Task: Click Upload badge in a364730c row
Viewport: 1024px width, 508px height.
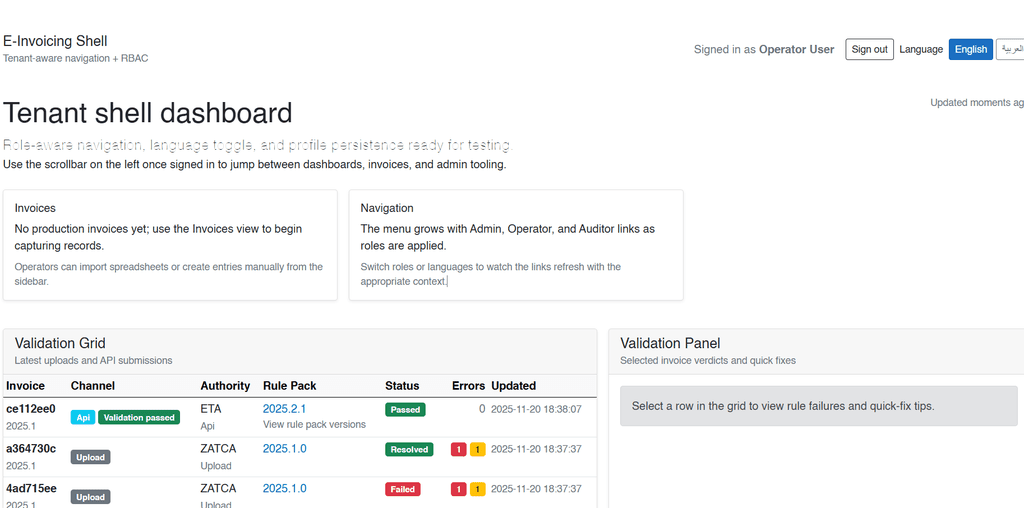Action: tap(90, 457)
